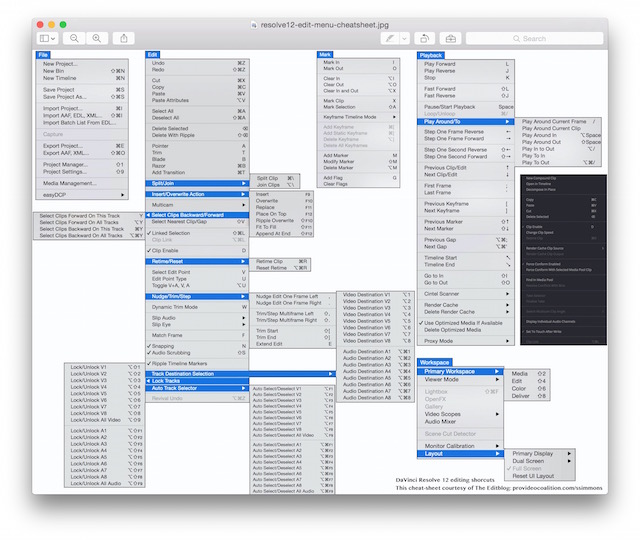
Task: Click the 'Insert/Overwrite Action' highlighted row
Action: [x=197, y=194]
